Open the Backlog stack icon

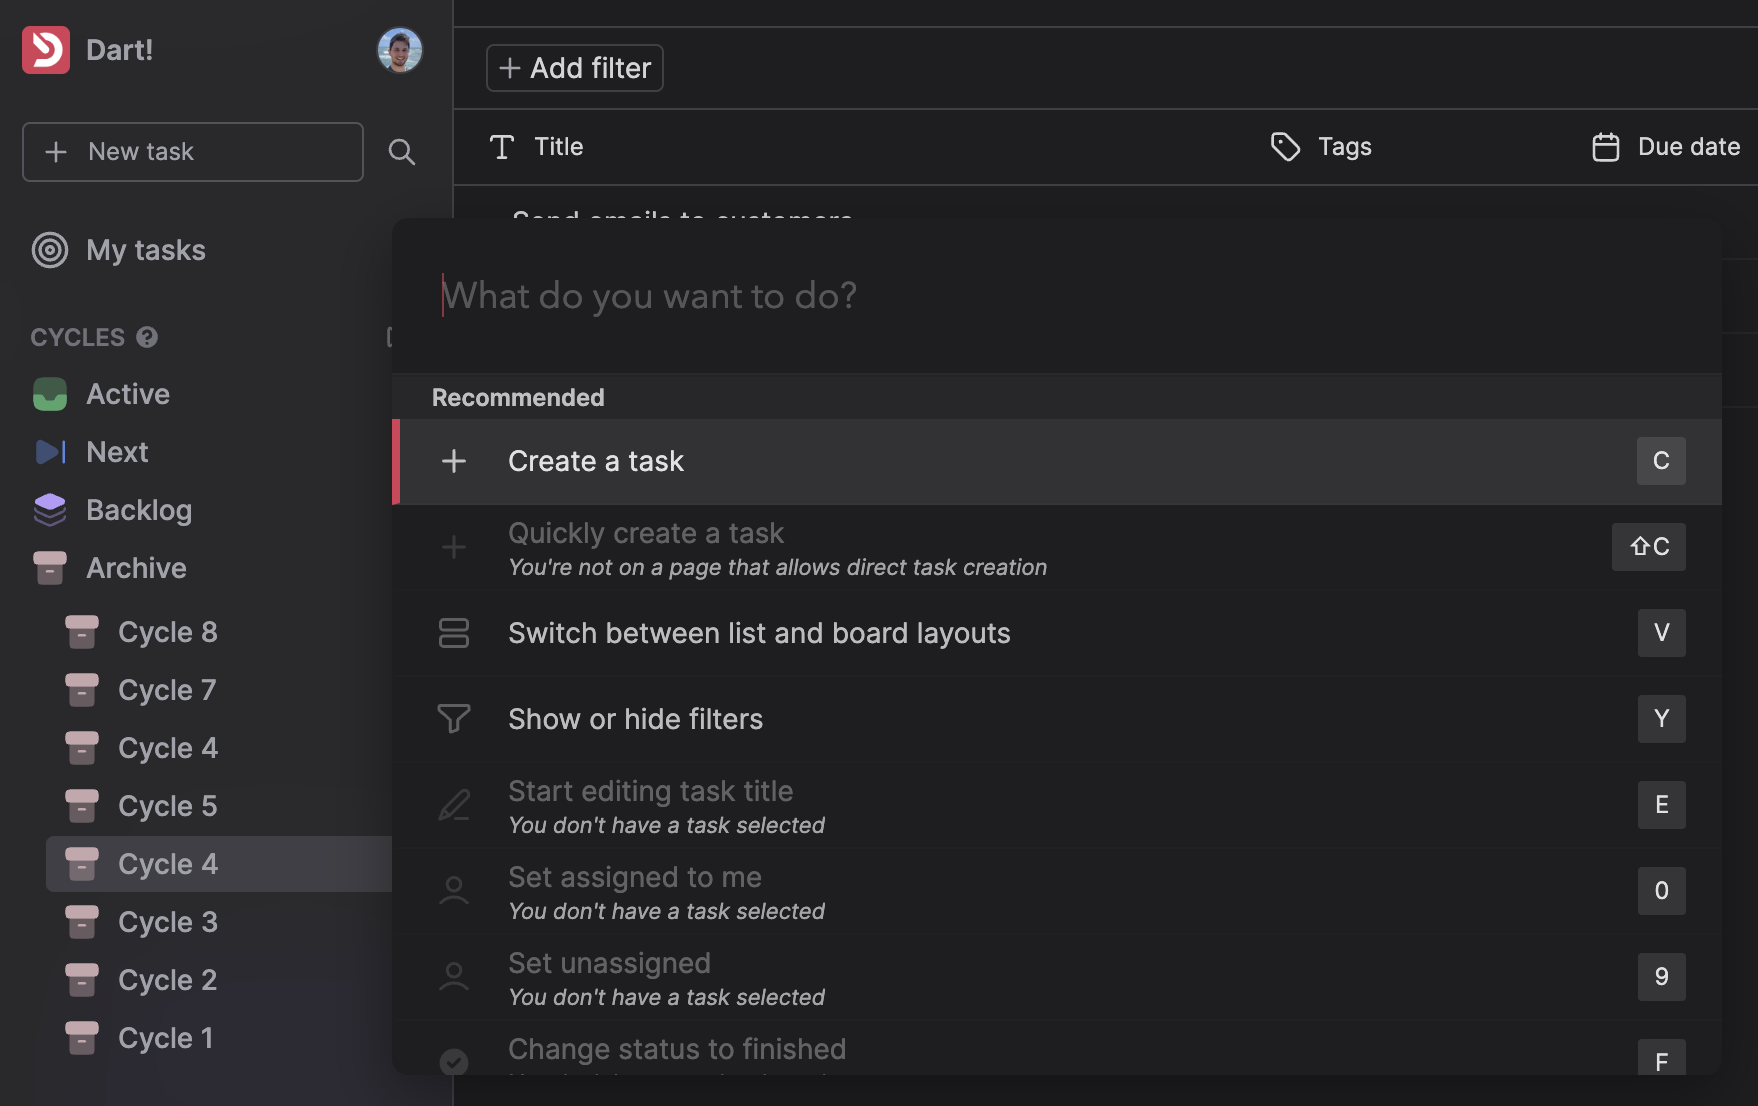click(50, 510)
